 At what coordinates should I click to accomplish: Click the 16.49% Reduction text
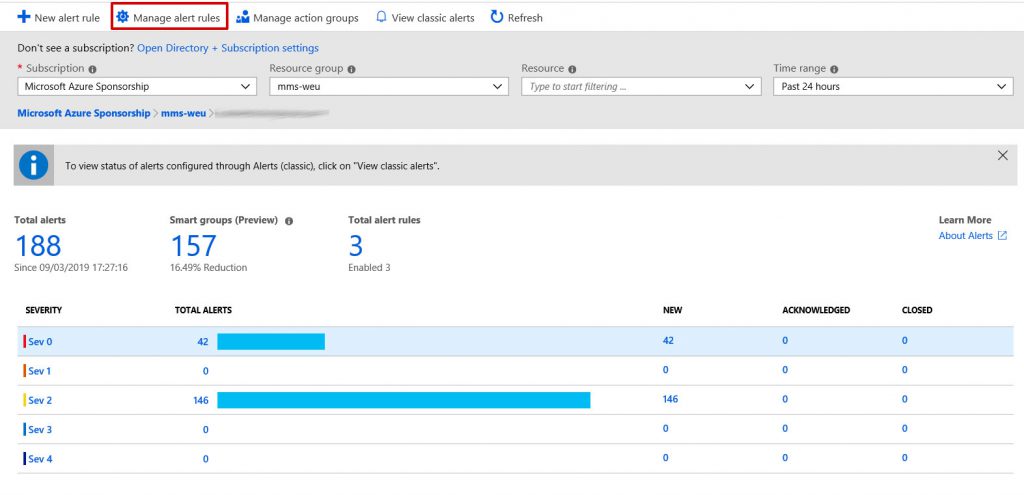coord(209,268)
